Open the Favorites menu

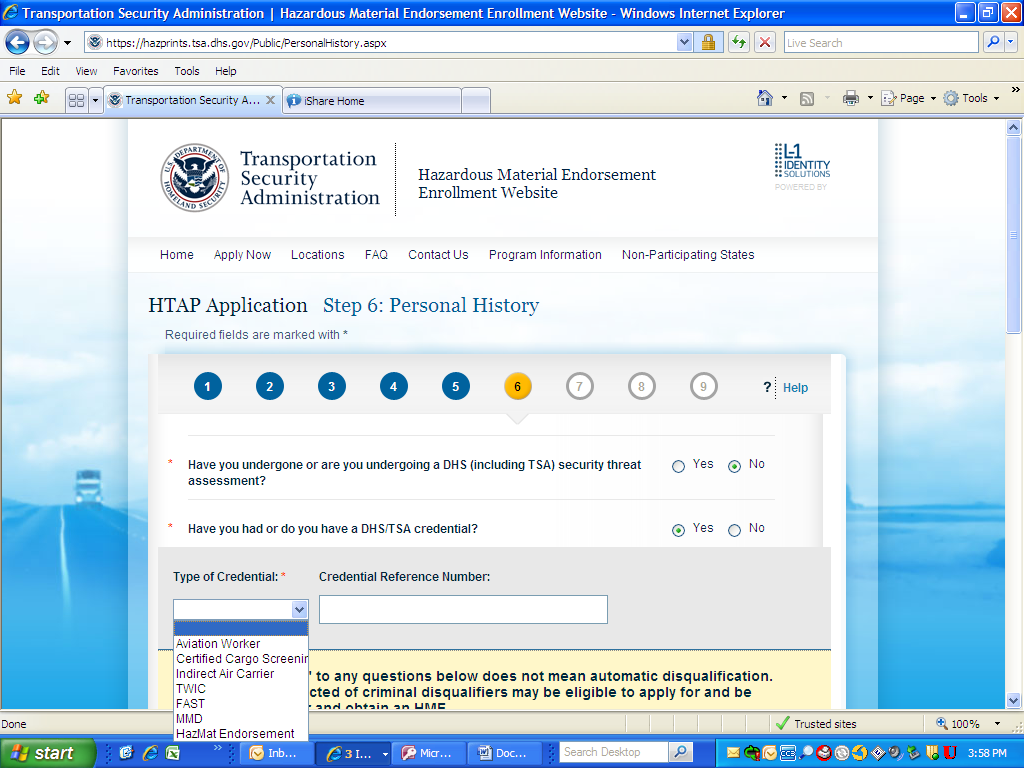[136, 71]
